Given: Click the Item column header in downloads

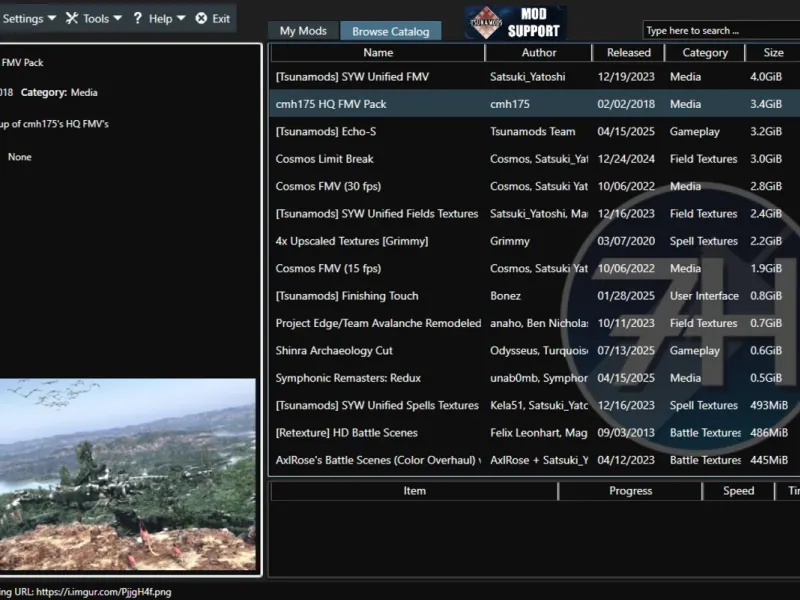Looking at the screenshot, I should point(414,491).
